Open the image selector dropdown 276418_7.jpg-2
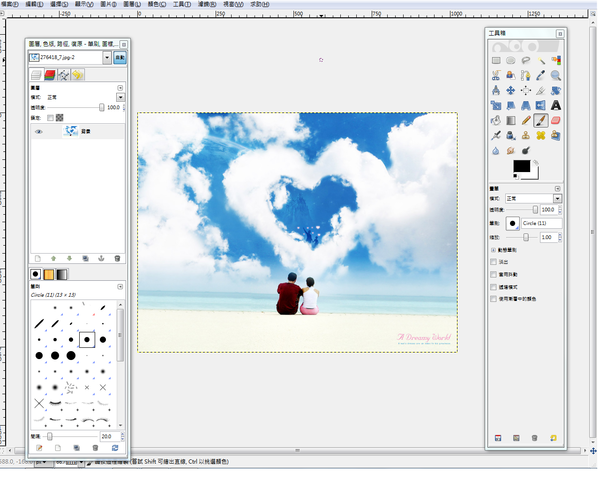 (107, 58)
